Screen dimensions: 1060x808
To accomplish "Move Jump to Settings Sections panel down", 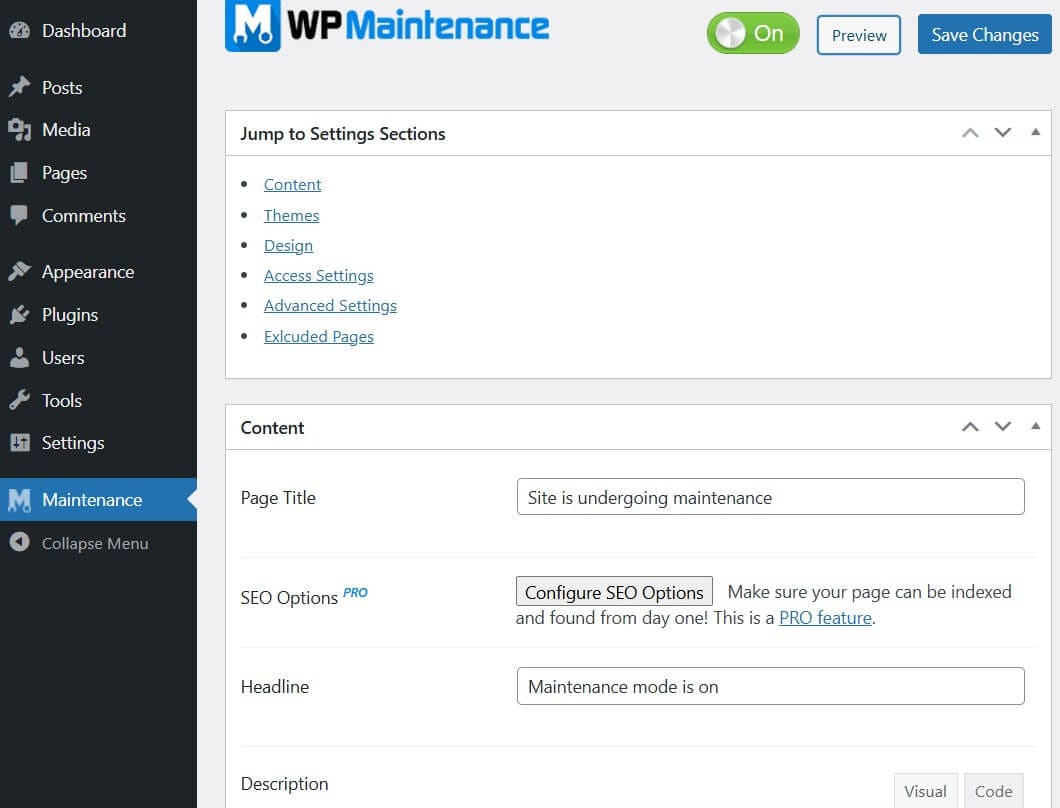I will click(1003, 133).
